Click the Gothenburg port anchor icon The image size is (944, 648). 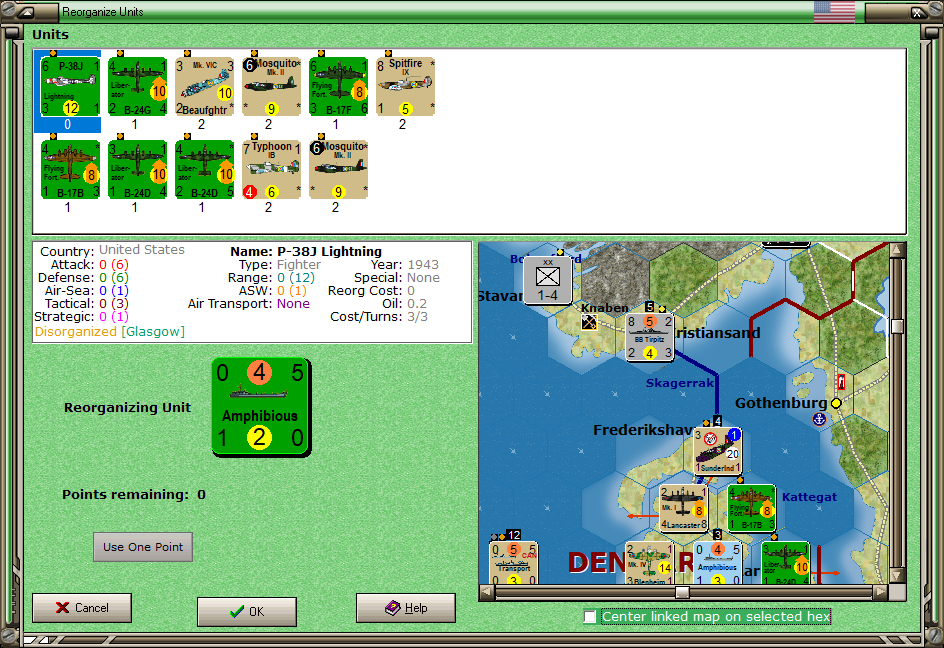(819, 419)
